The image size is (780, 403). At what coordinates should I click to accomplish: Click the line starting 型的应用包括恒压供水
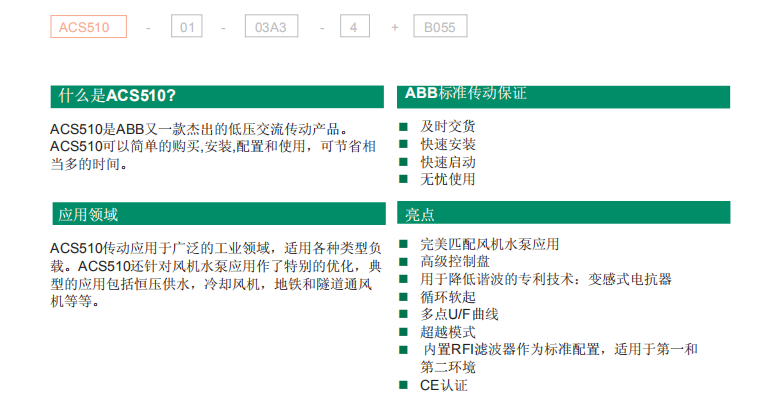pyautogui.click(x=211, y=284)
